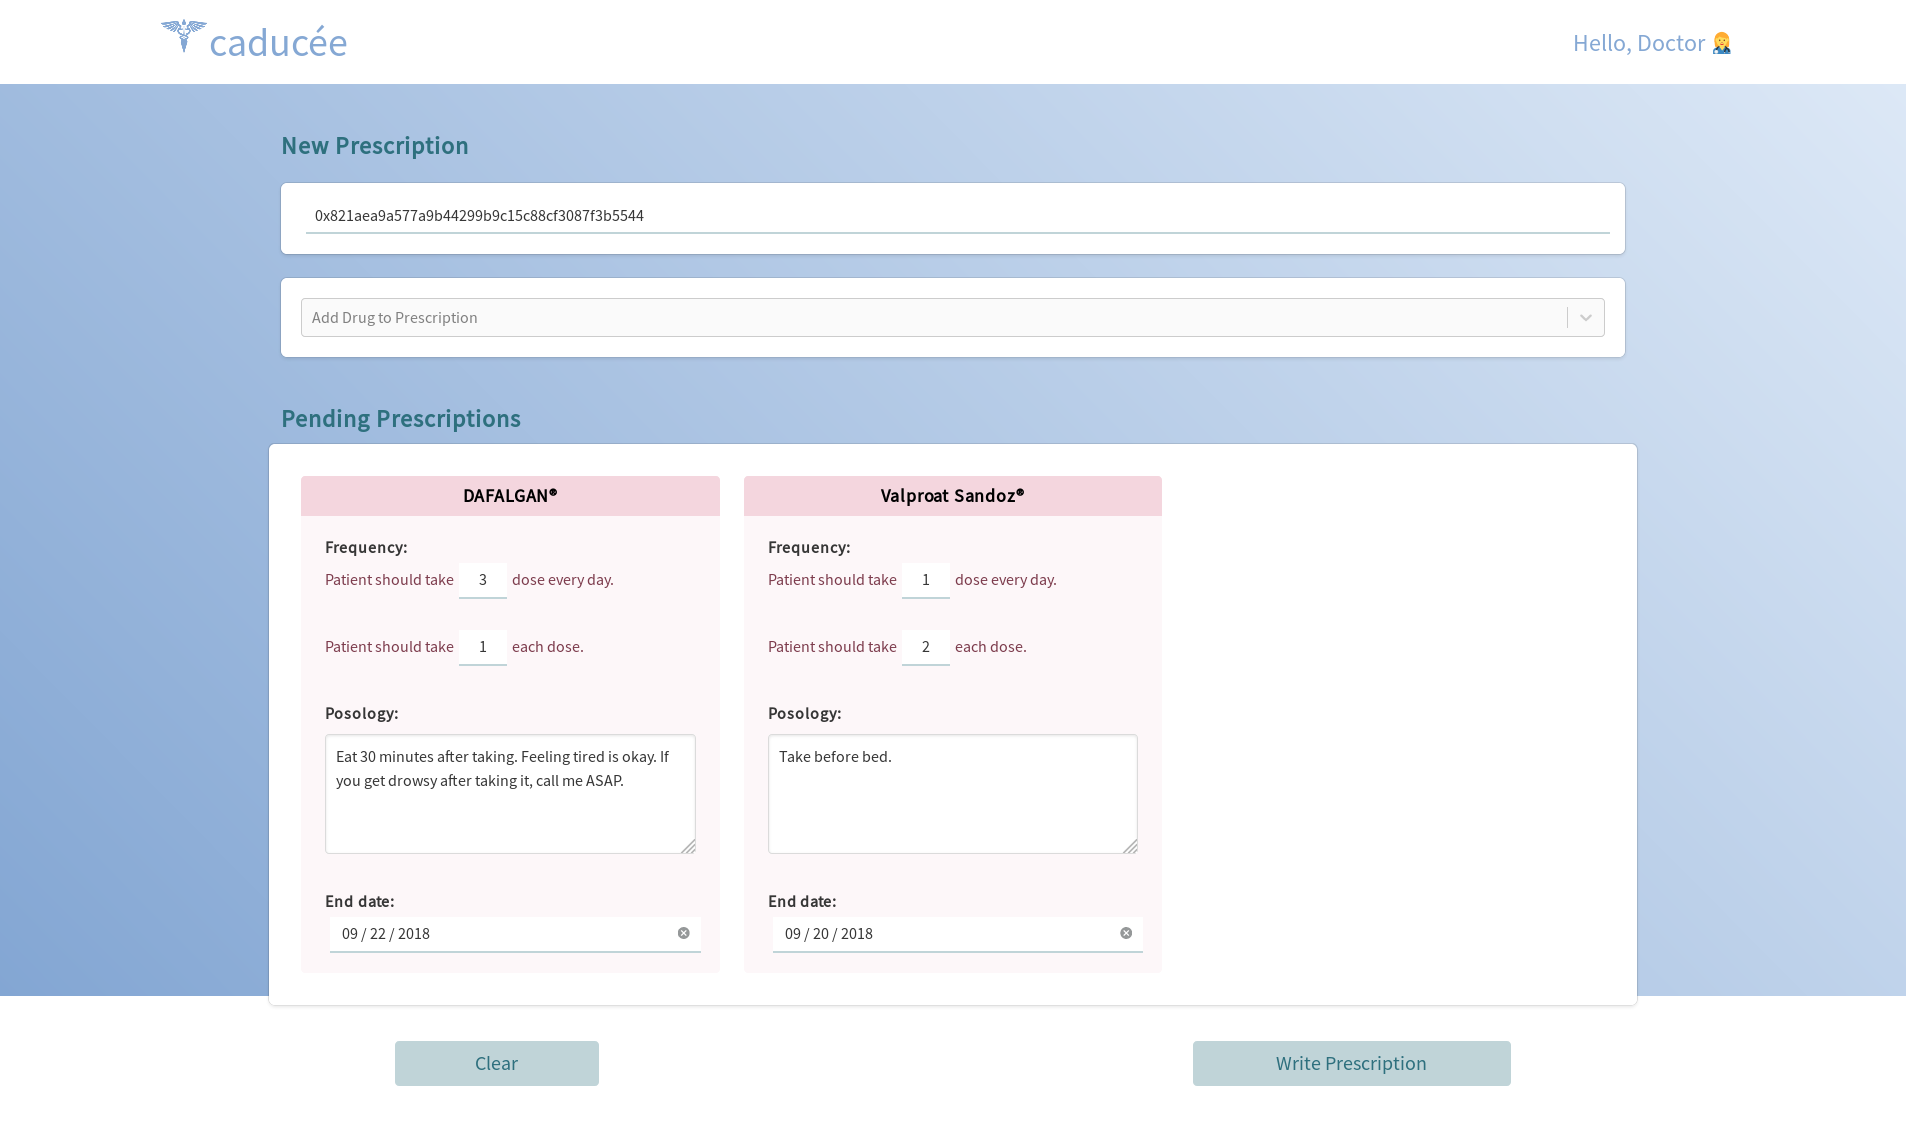Image resolution: width=1906 pixels, height=1134 pixels.
Task: Edit Valproat Sandoz amount each dose field
Action: pyautogui.click(x=926, y=647)
